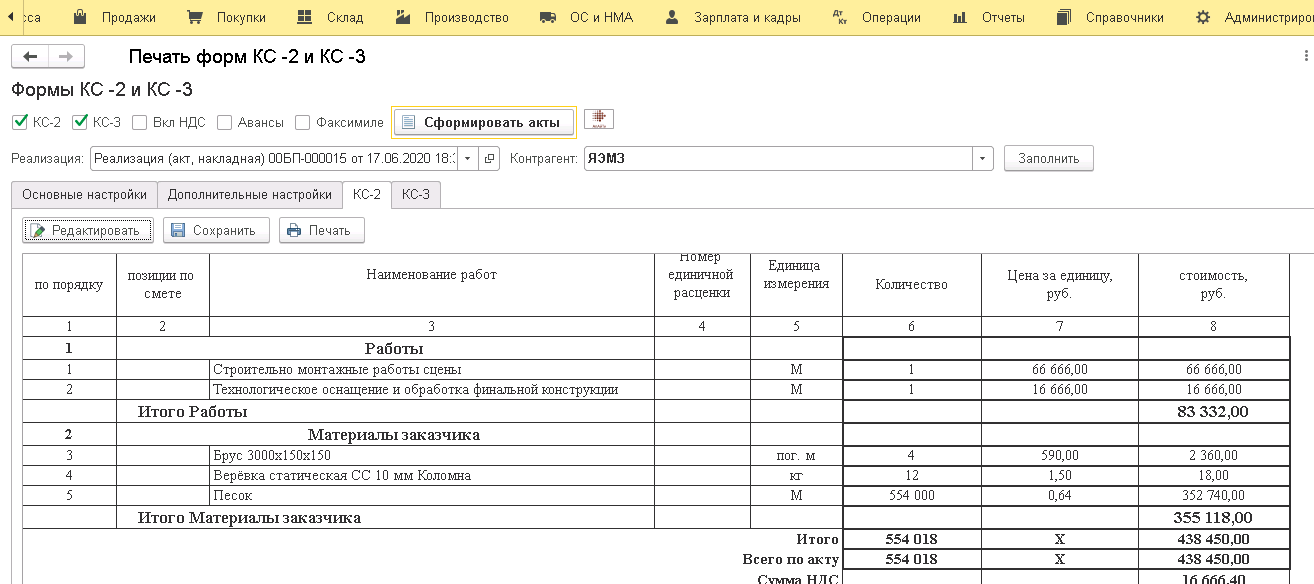Click the Покупки shopping cart icon
The height and width of the screenshot is (584, 1314).
pos(195,18)
